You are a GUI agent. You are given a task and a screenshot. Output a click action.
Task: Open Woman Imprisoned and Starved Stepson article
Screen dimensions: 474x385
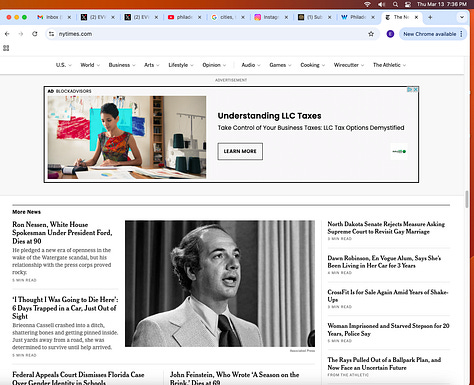point(388,330)
